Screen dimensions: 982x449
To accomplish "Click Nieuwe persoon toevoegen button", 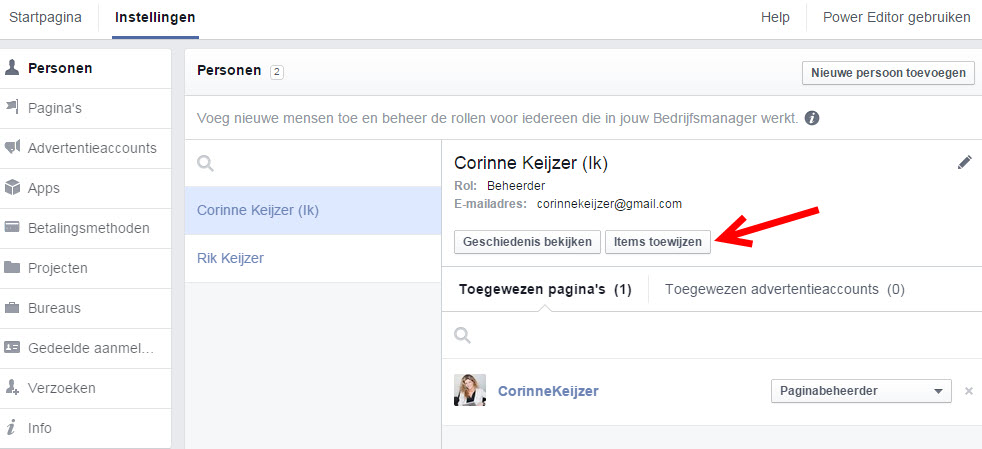I will click(888, 73).
